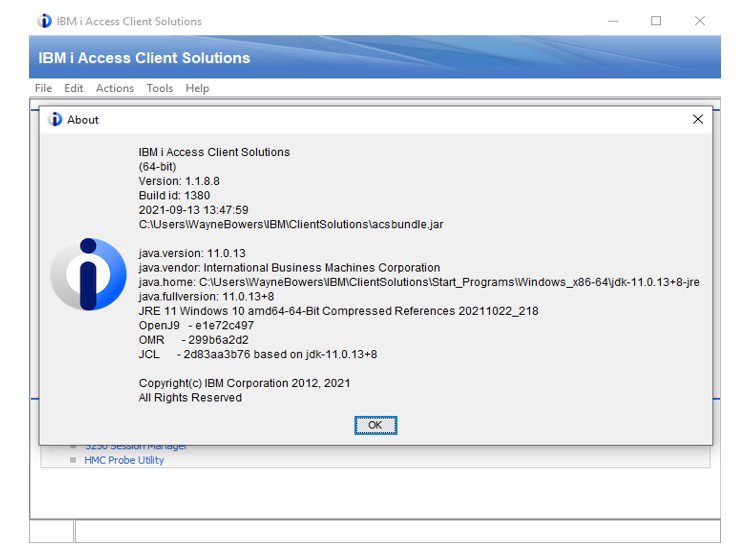
Task: Click the Copyright(c) IBM Corporation 2012, 2021 text
Action: (x=244, y=383)
